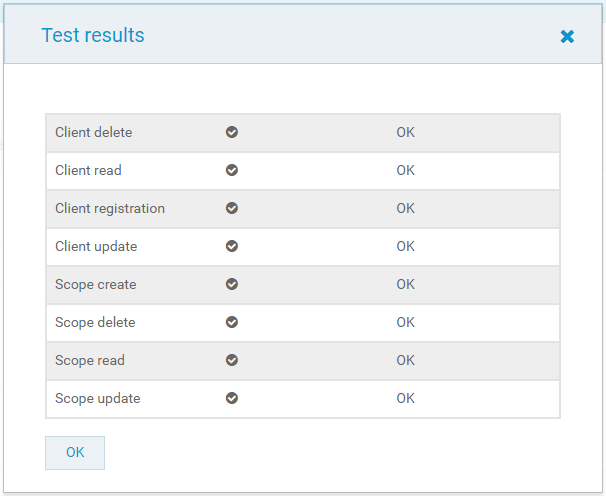Click the check icon for Client update

tap(232, 246)
